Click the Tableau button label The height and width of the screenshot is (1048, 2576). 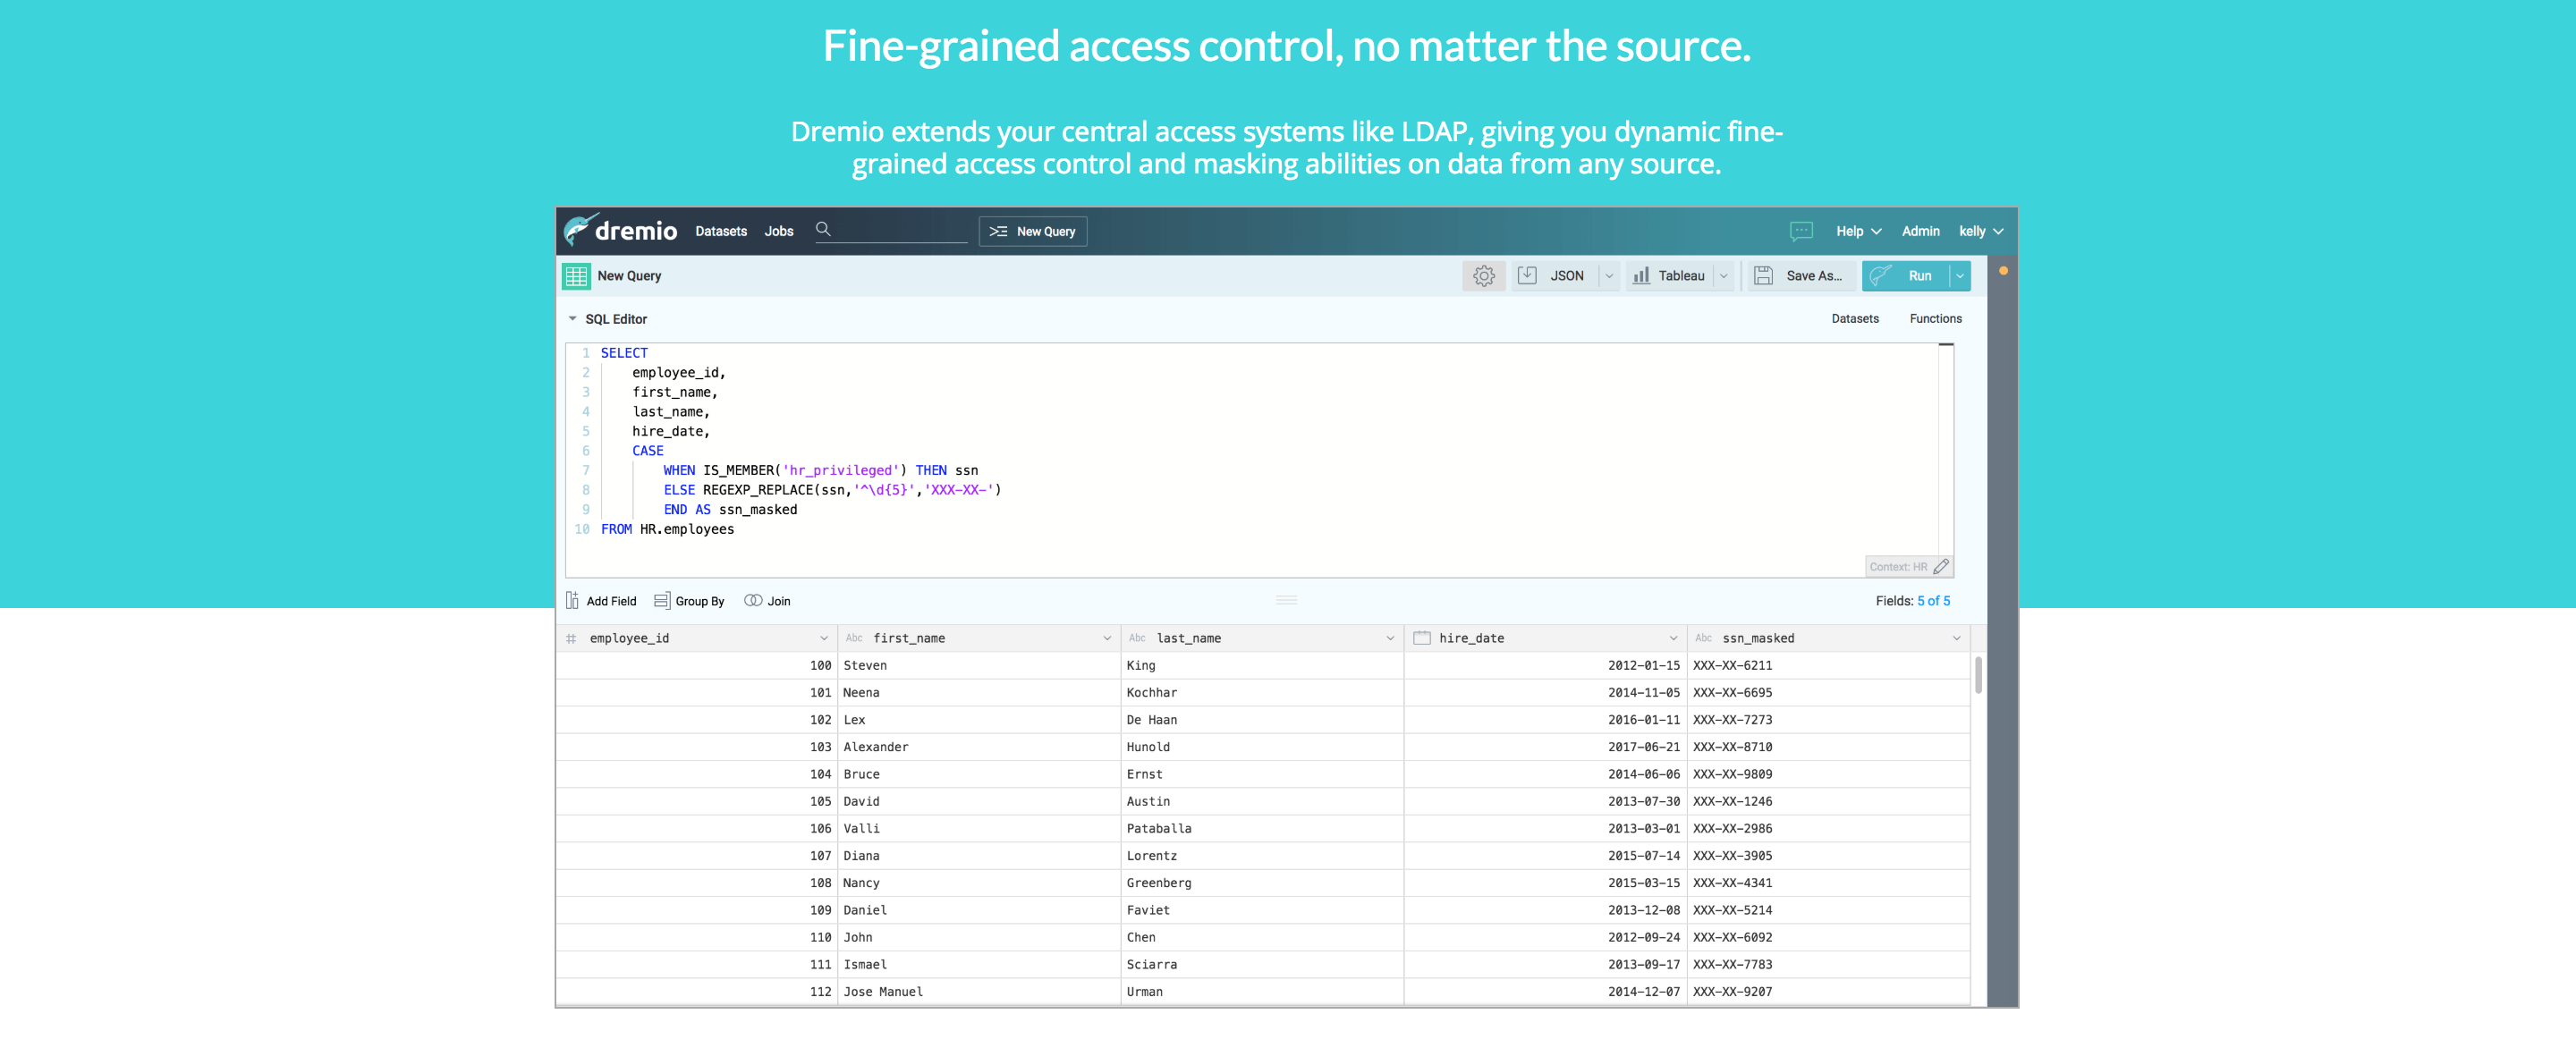1681,276
